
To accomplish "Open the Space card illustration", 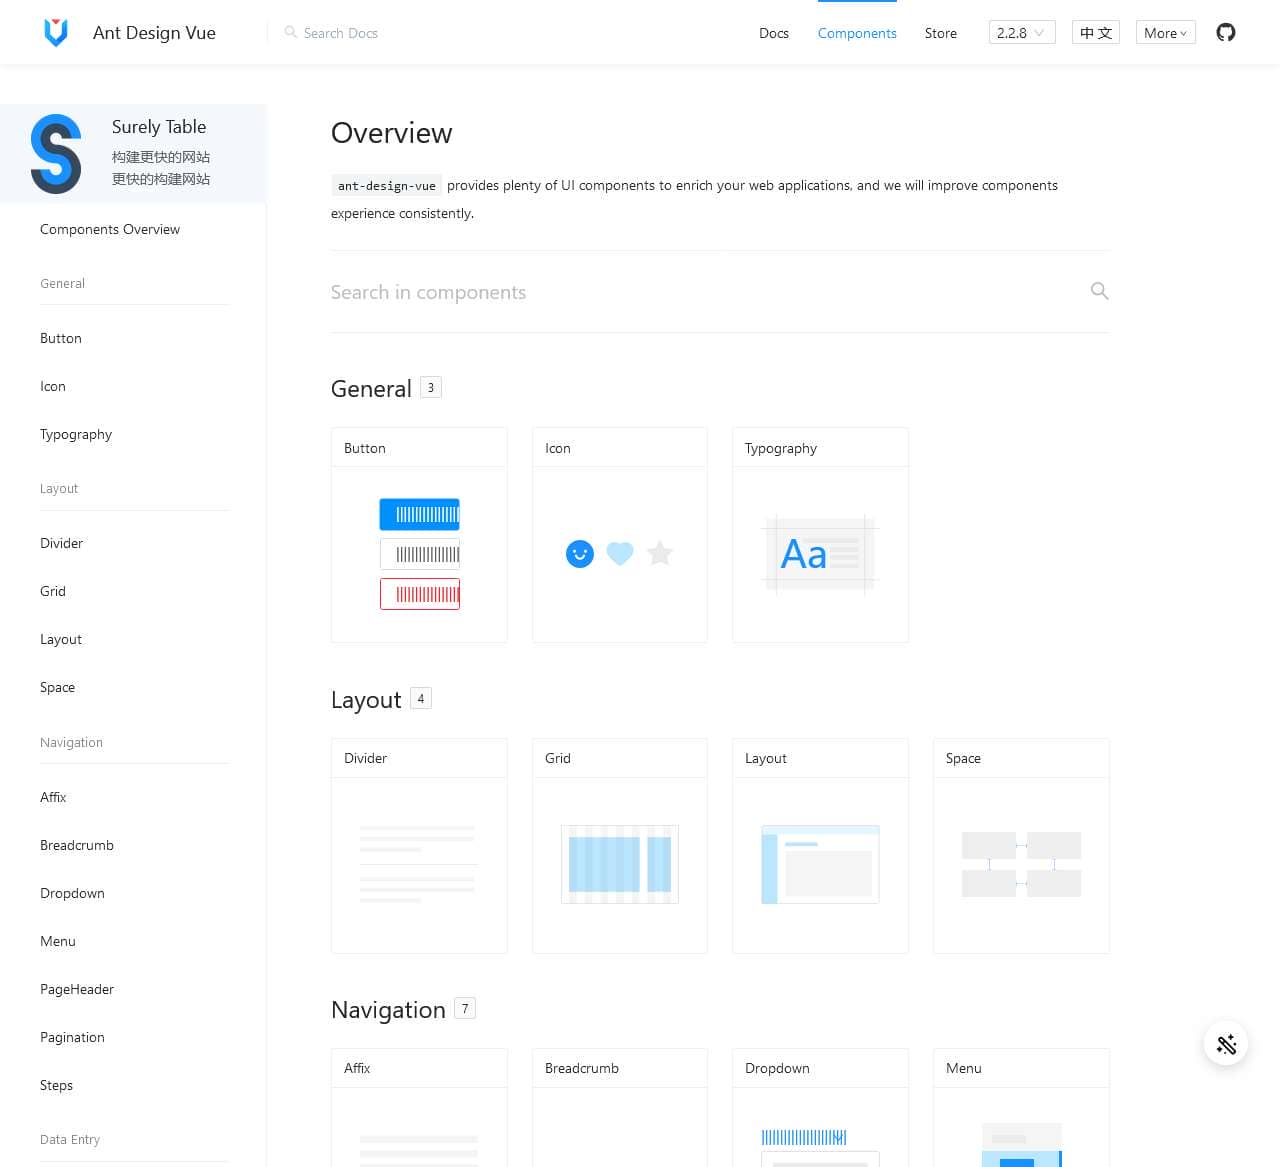I will [x=1021, y=864].
